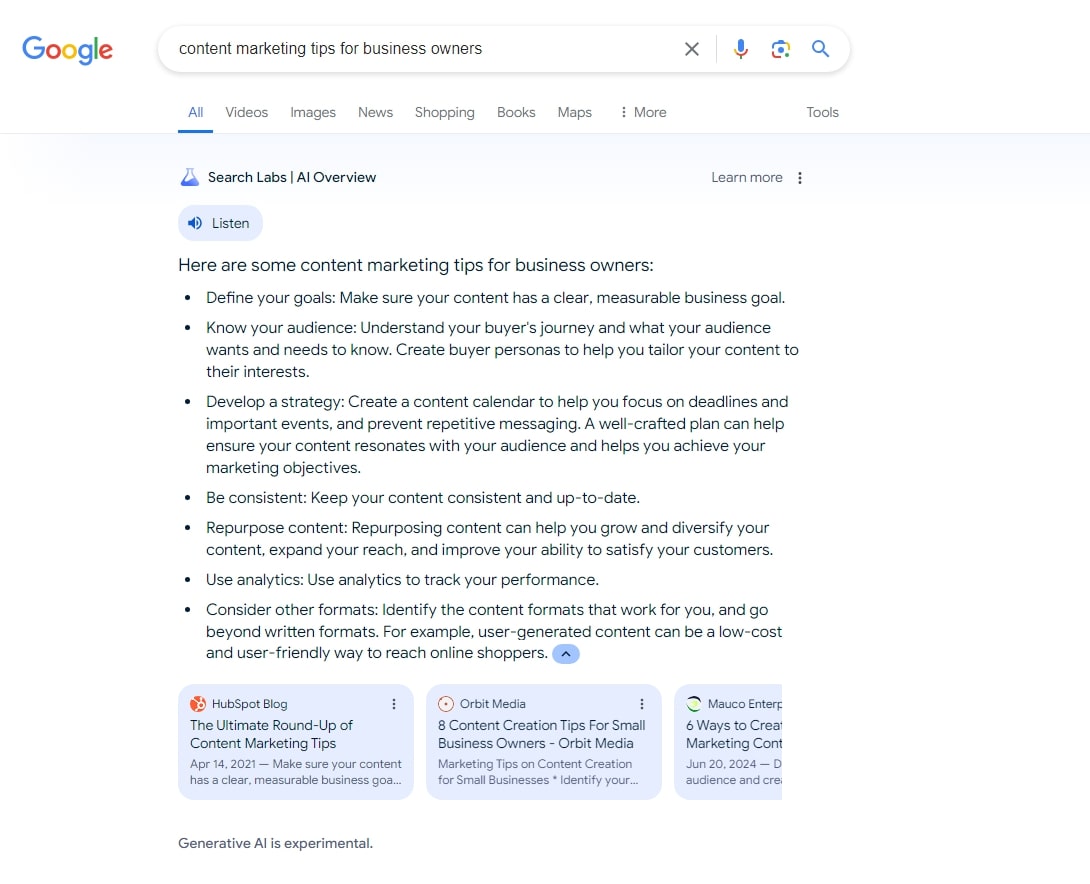The width and height of the screenshot is (1090, 884).
Task: Open Orbit Media card options menu
Action: (642, 704)
